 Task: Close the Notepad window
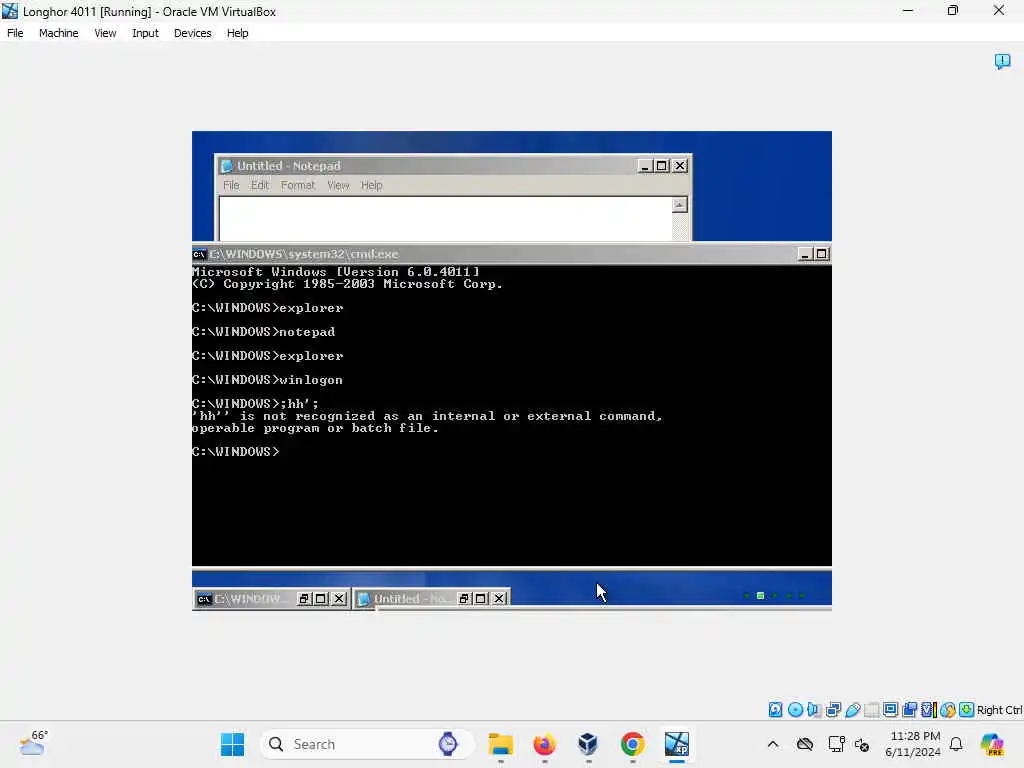680,166
